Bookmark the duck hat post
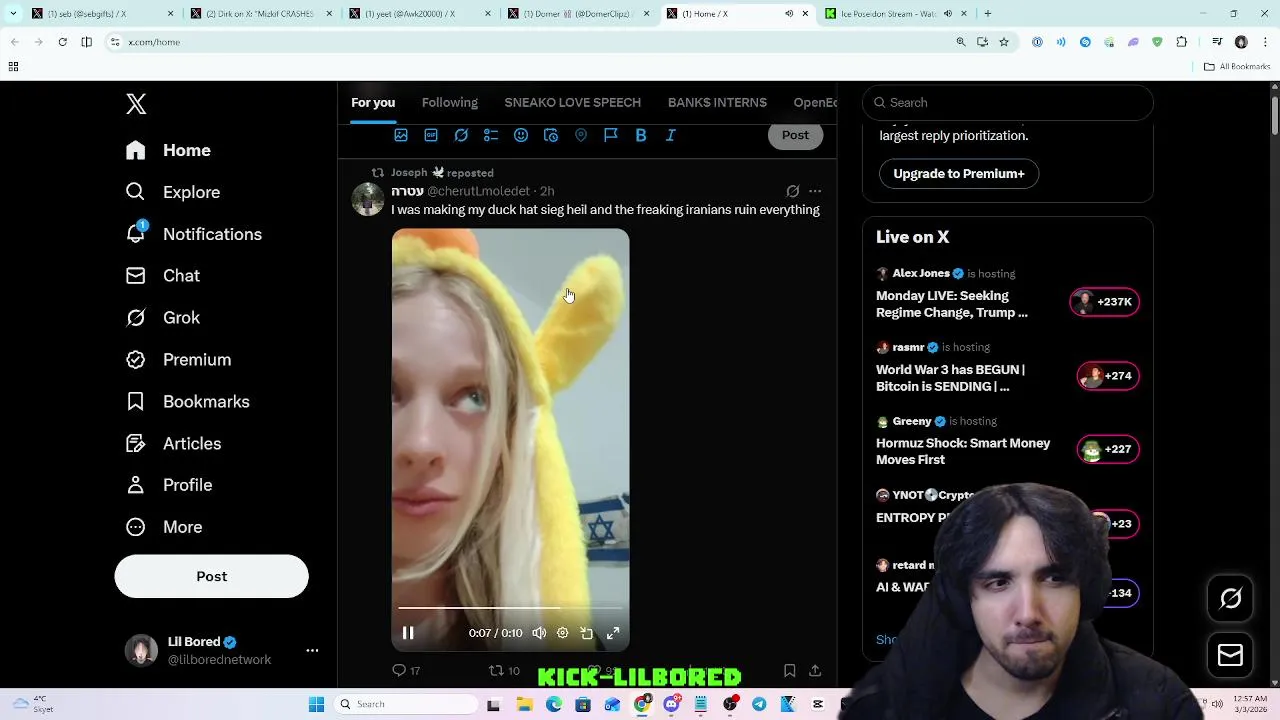This screenshot has width=1280, height=720. click(x=789, y=670)
